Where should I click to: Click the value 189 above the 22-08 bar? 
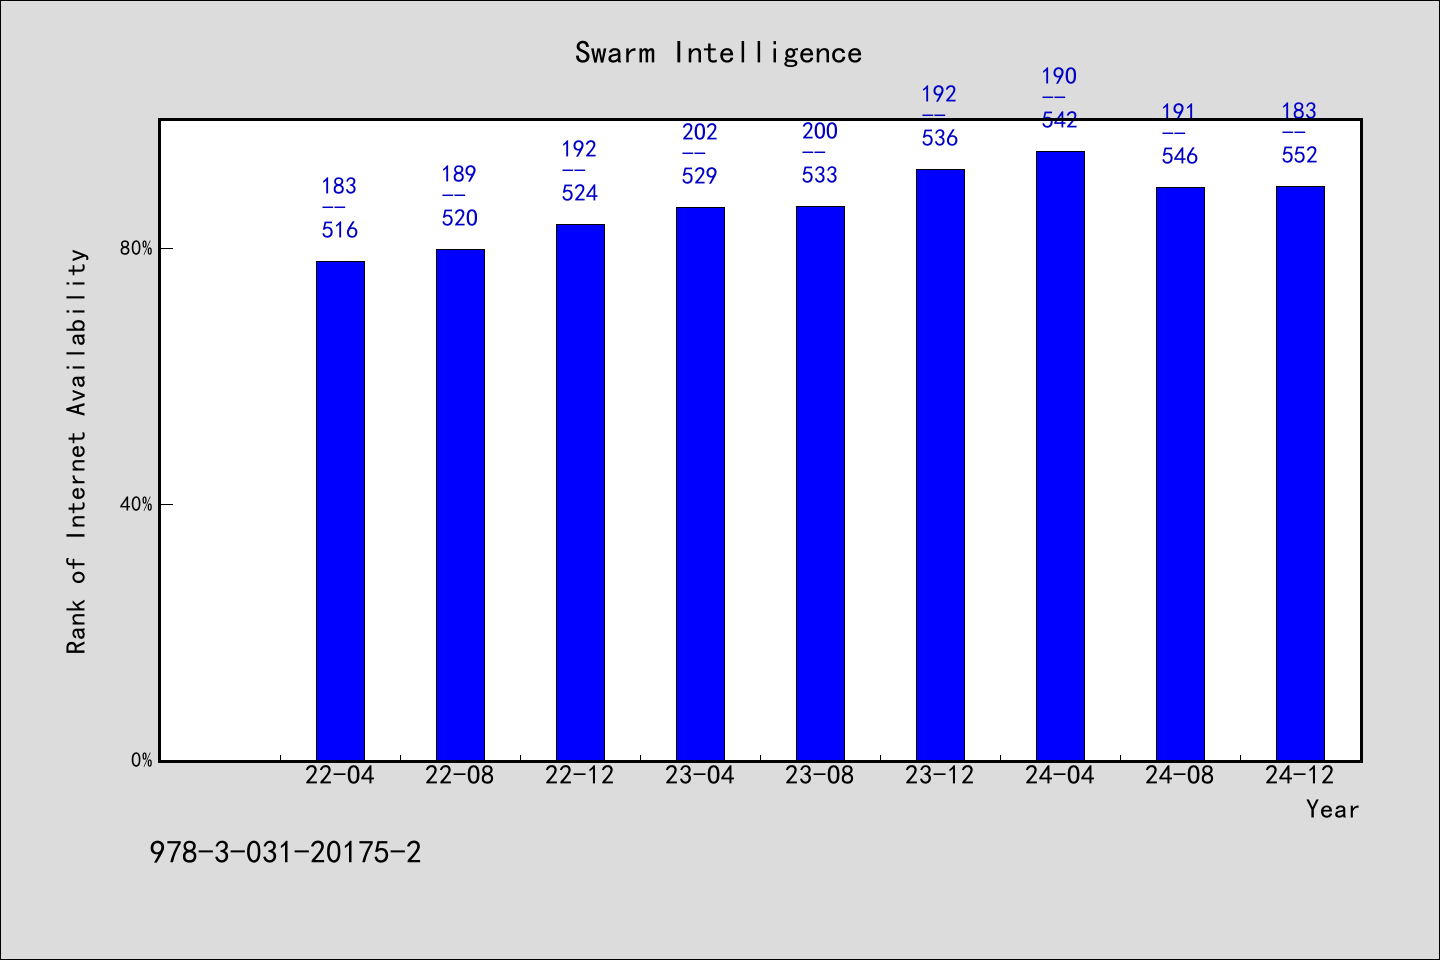460,174
